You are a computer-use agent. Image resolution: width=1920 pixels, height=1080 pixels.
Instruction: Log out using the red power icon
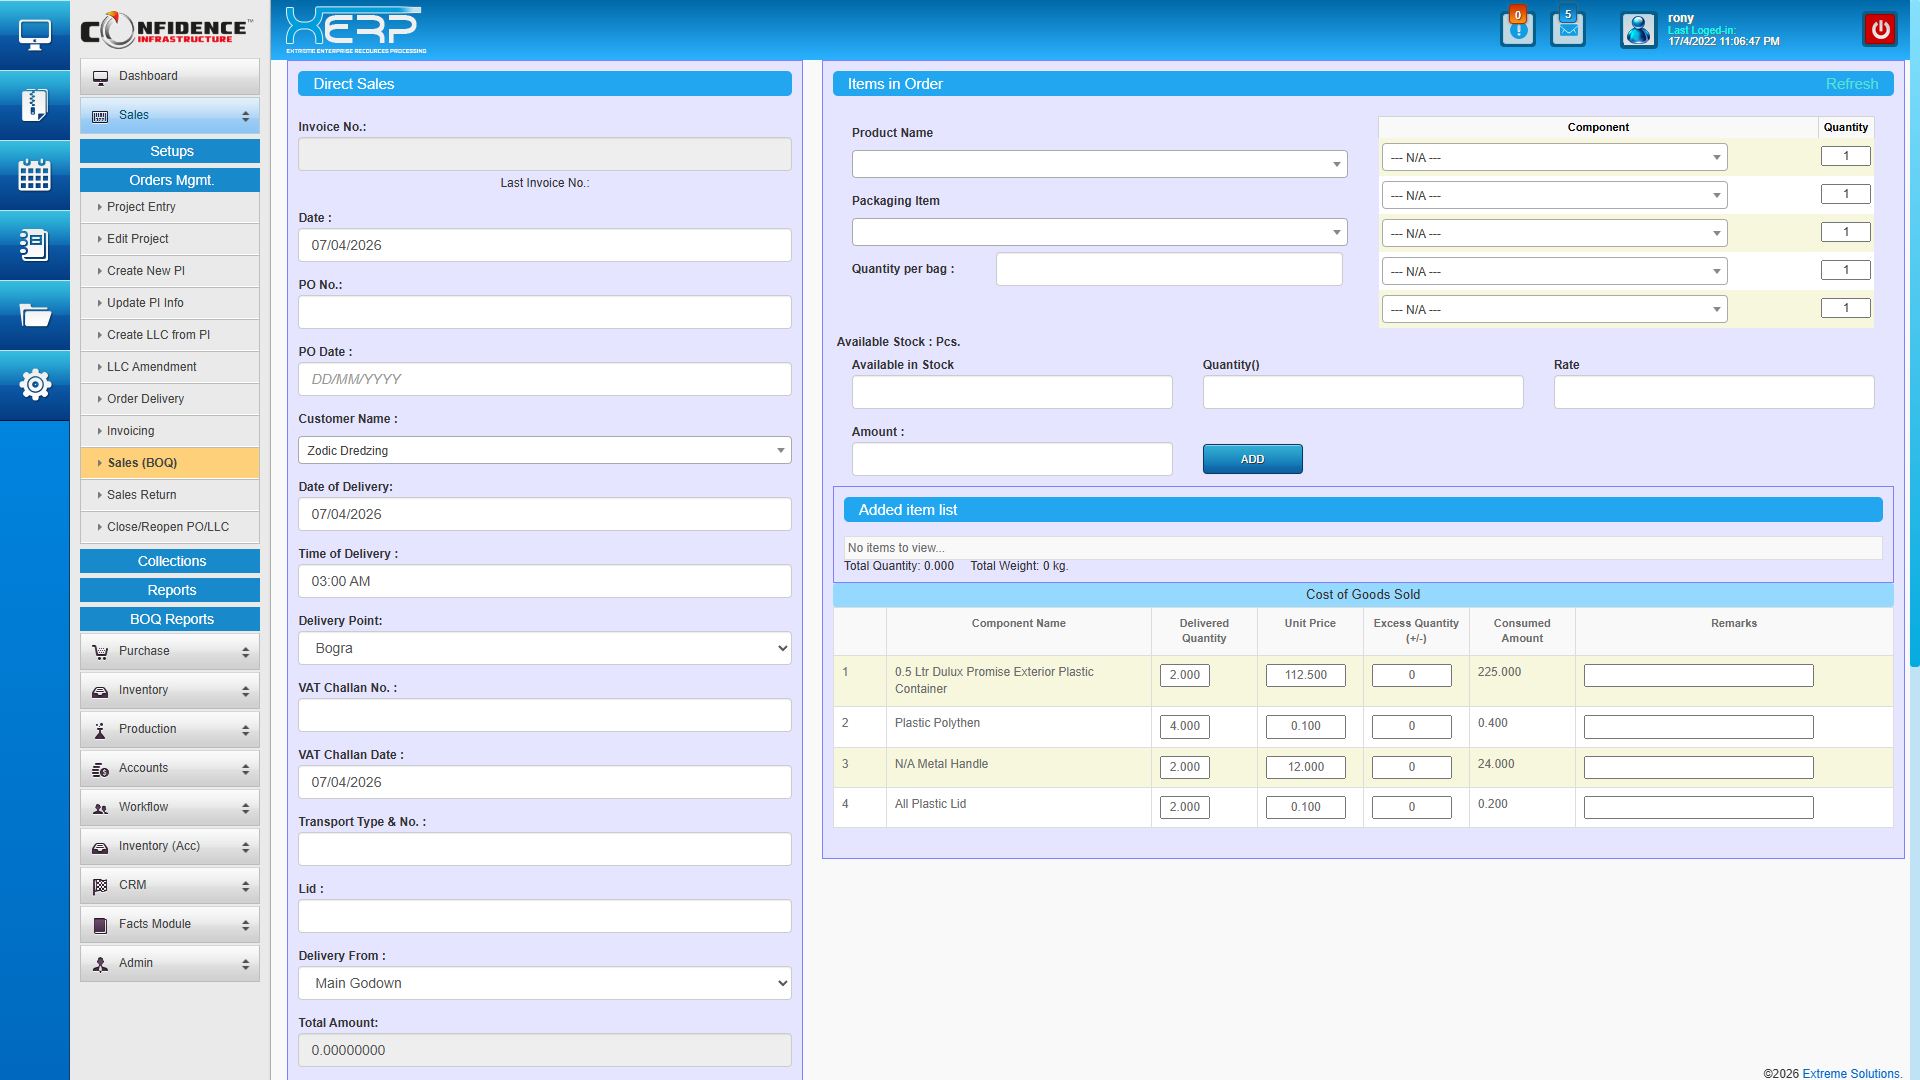[1879, 29]
